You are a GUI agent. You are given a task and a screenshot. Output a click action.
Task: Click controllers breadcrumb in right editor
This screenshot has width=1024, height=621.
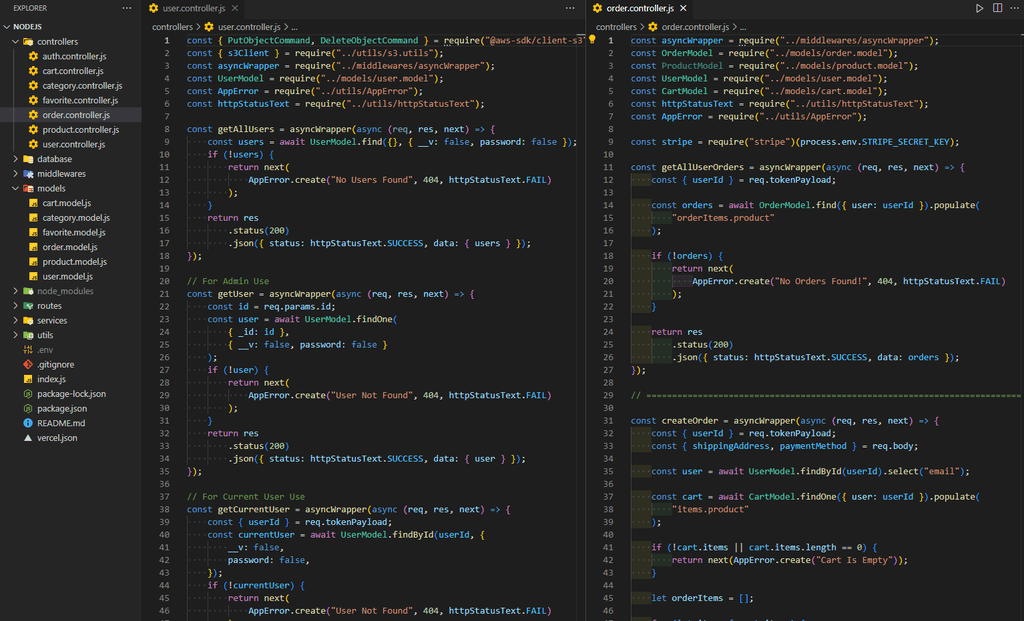click(616, 27)
